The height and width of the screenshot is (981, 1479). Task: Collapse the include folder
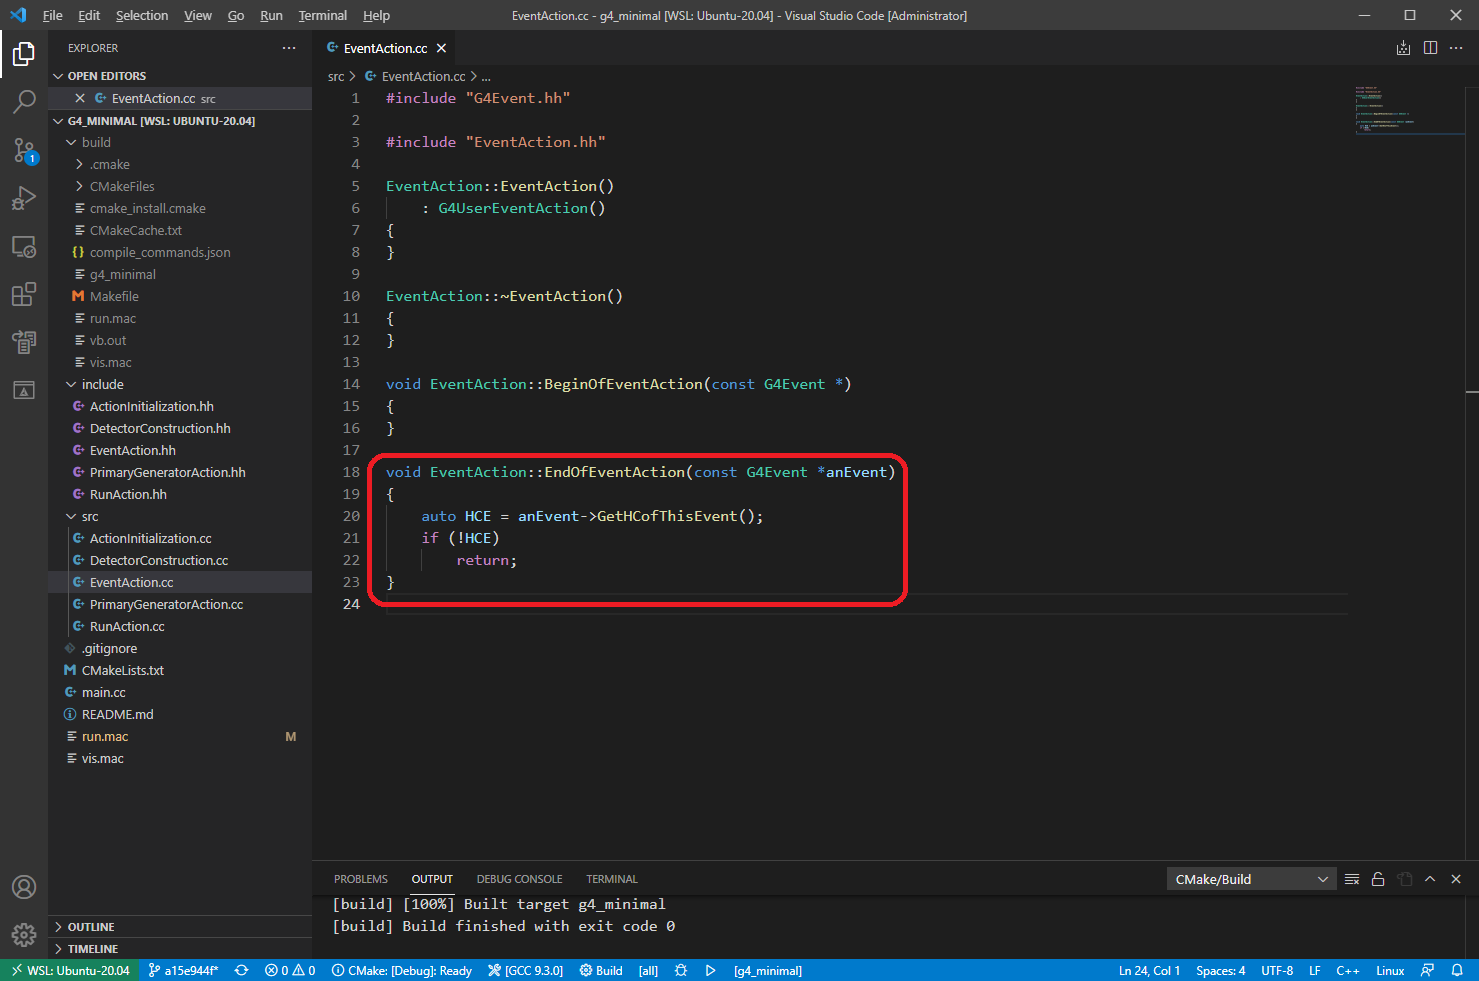pos(102,384)
